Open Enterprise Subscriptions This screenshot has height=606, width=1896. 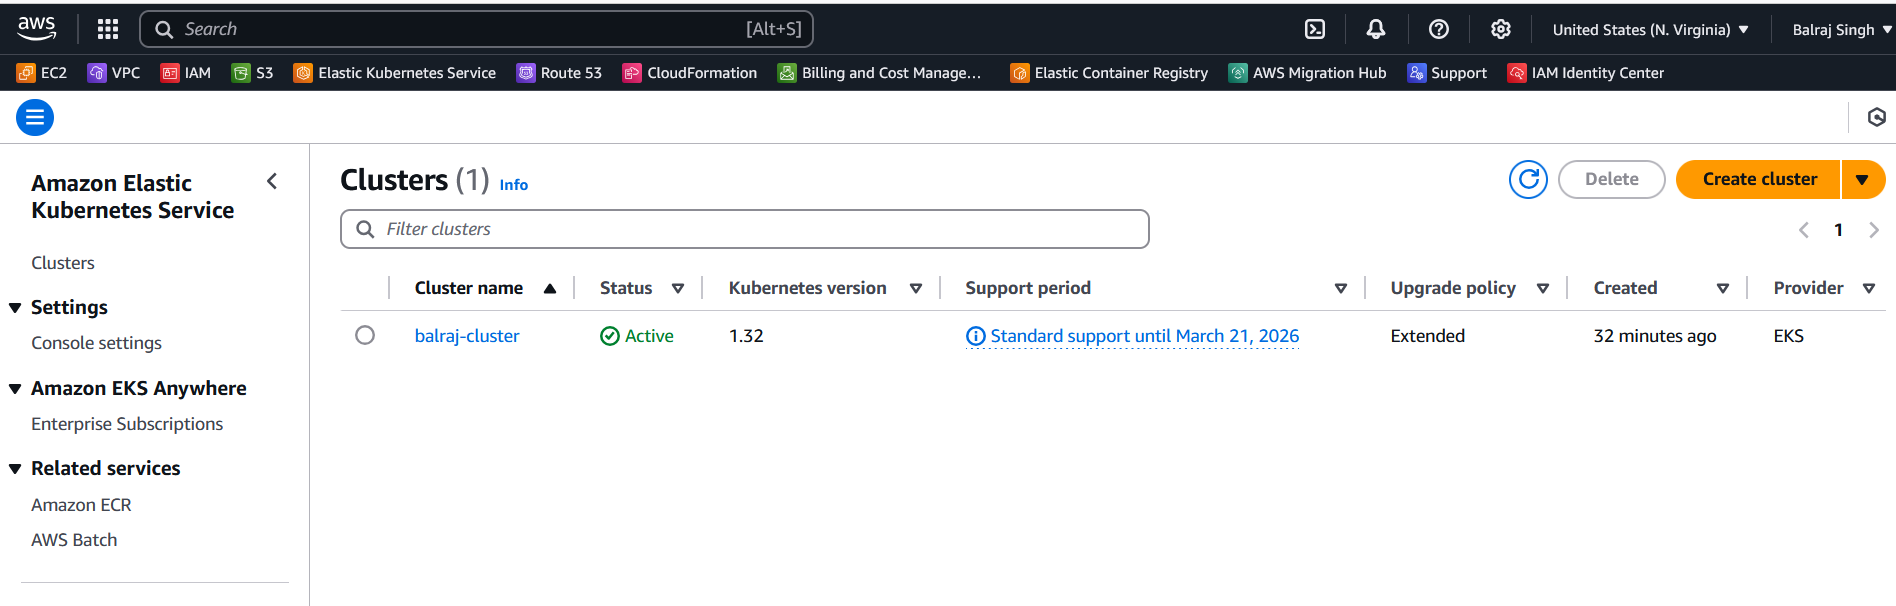point(127,424)
